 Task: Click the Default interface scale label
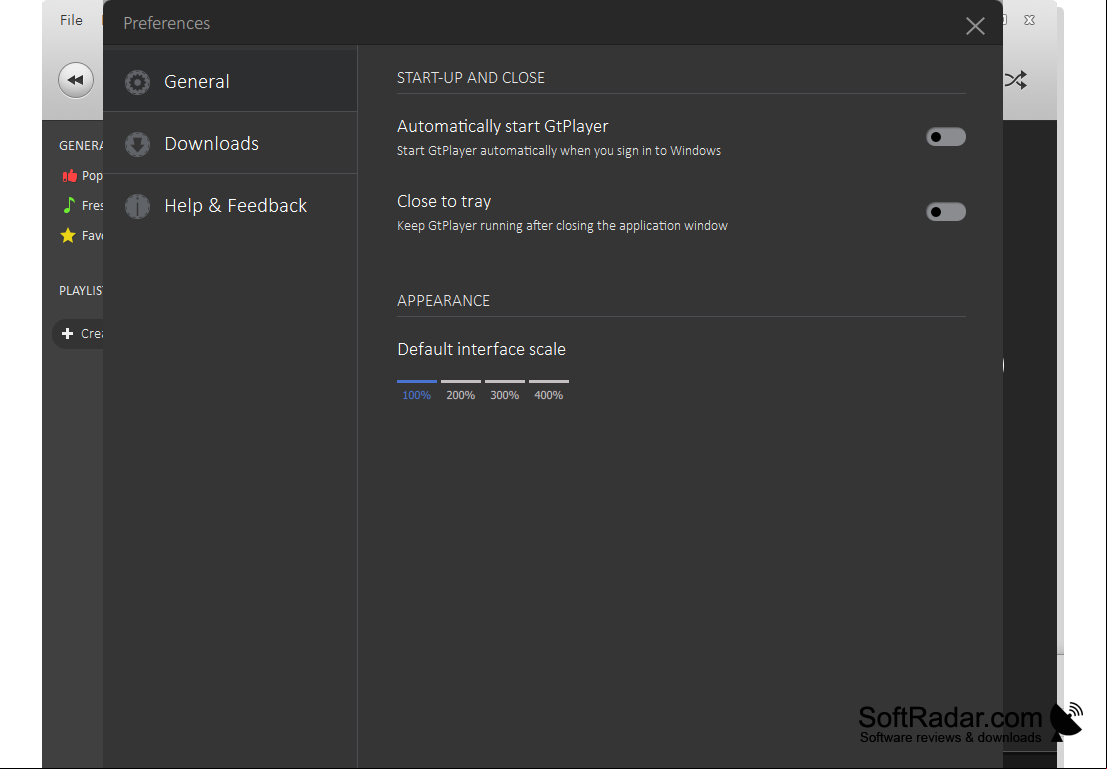[481, 350]
